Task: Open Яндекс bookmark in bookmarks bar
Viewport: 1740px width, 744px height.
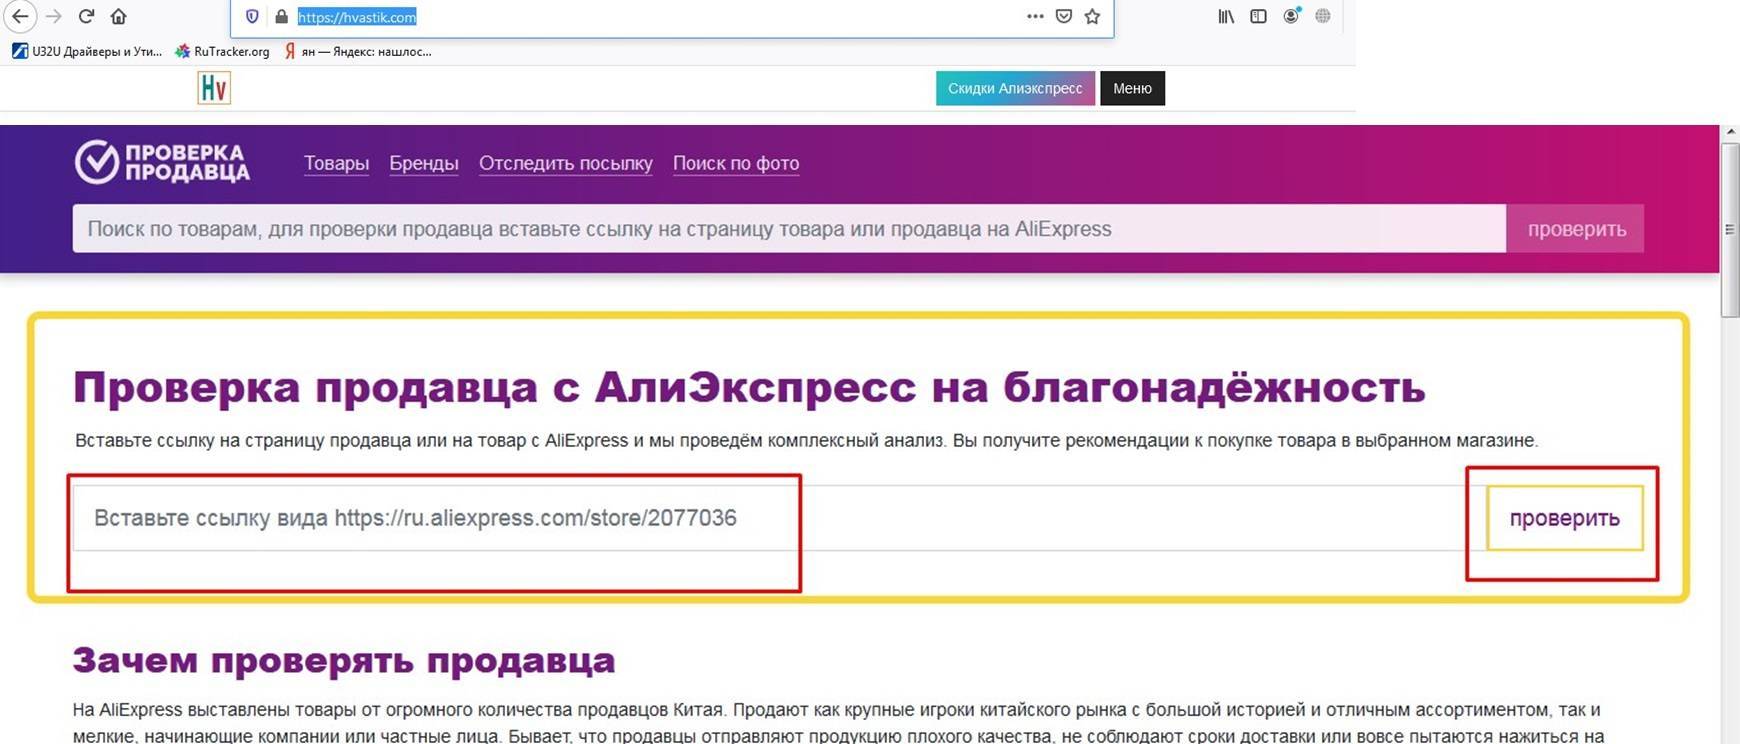Action: tap(358, 51)
